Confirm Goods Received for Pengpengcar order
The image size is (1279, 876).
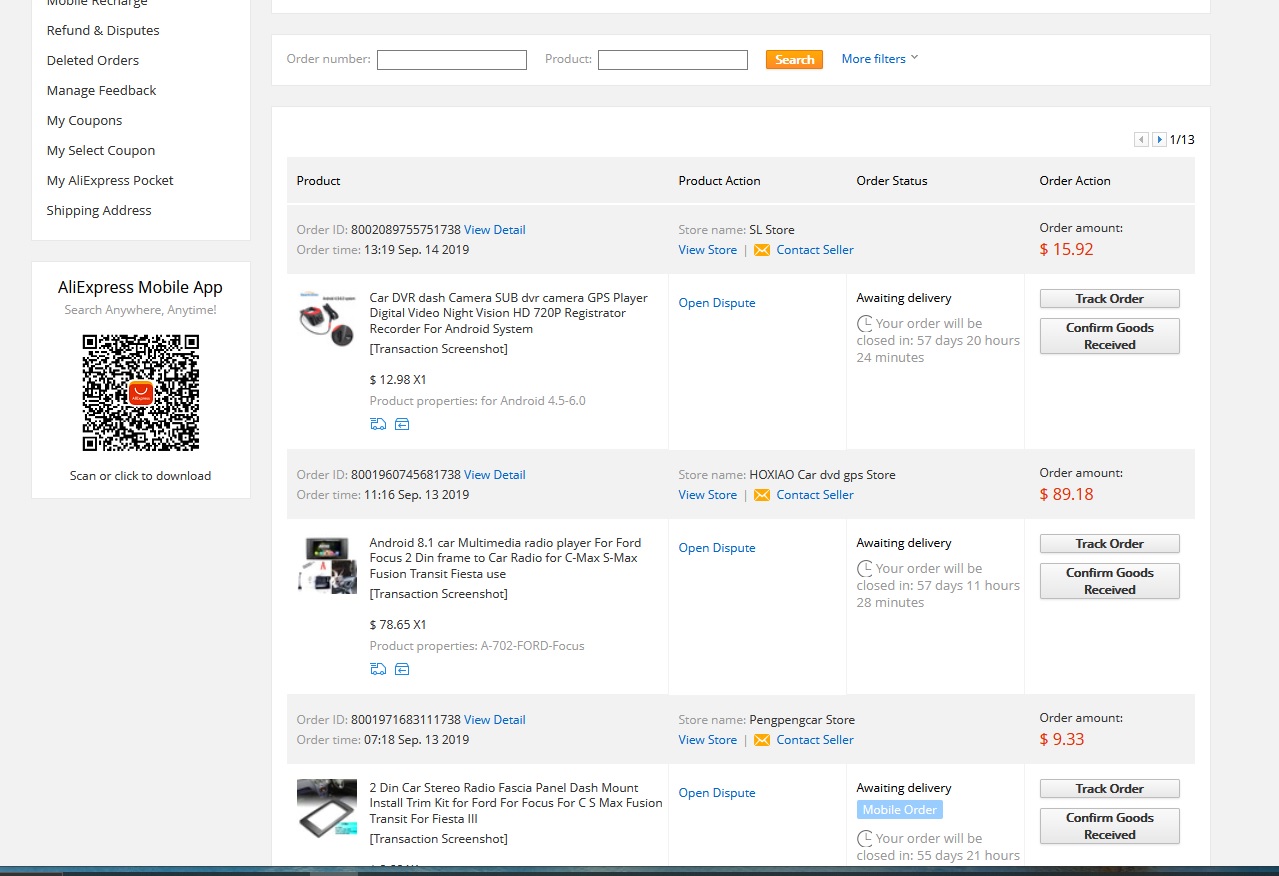tap(1110, 826)
